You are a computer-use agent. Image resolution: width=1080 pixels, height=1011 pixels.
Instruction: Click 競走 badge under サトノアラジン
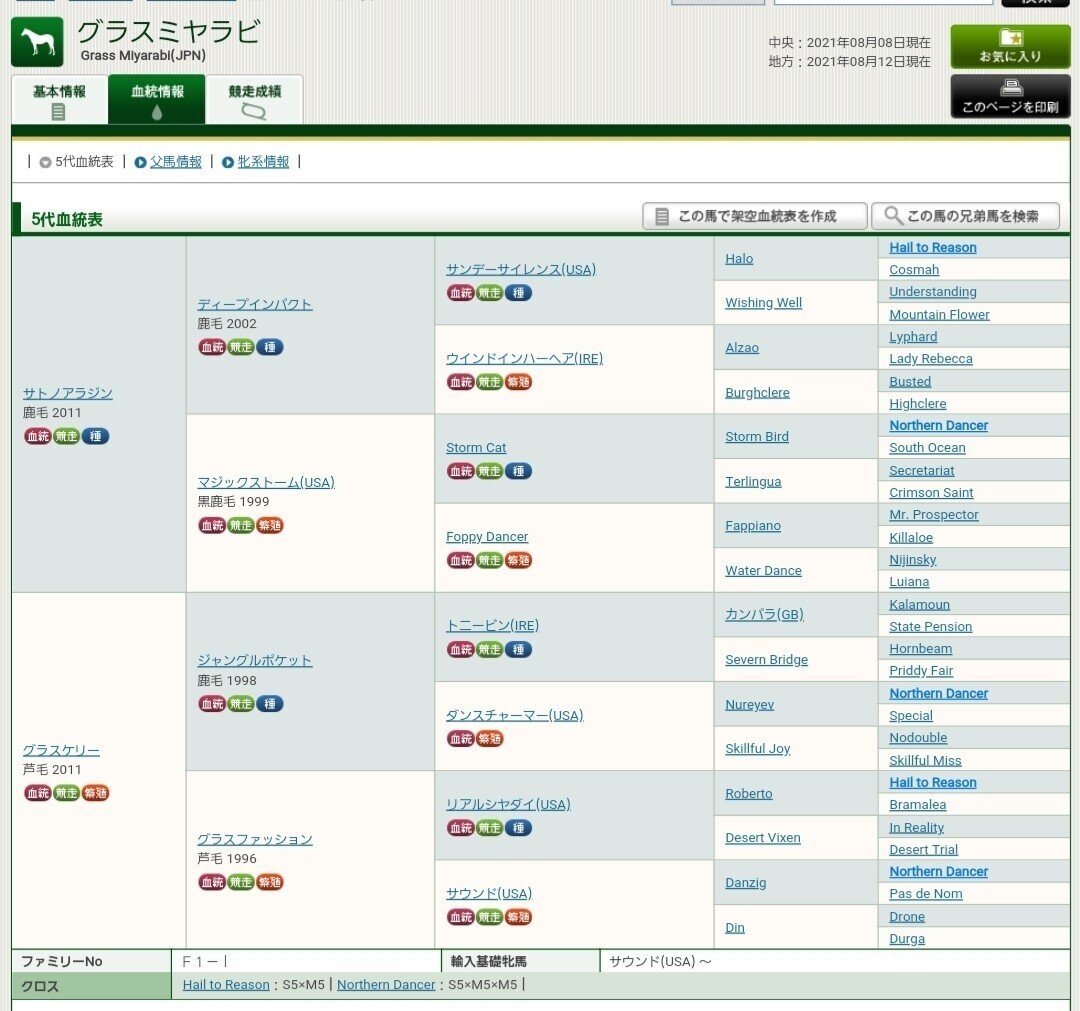[x=67, y=436]
